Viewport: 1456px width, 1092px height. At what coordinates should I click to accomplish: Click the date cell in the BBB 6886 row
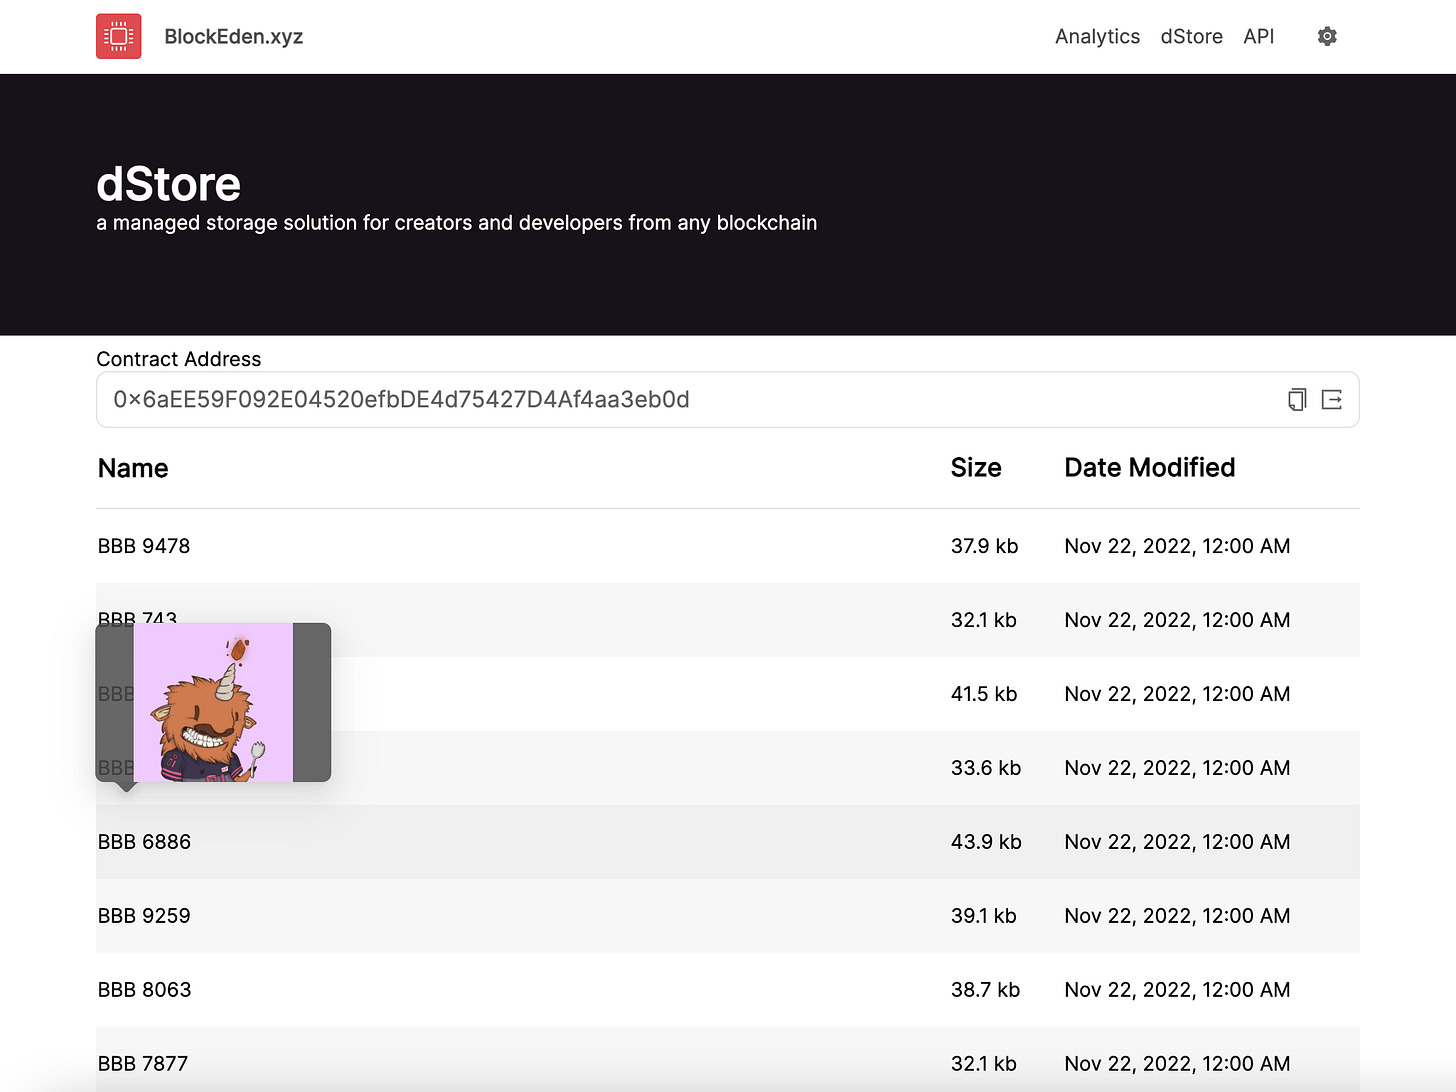[1177, 842]
